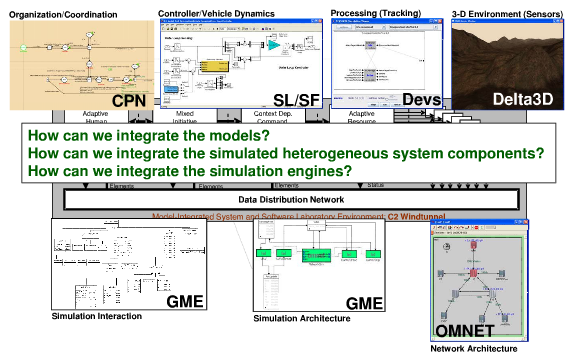Open the GME Simulation Interaction diagram

click(x=129, y=264)
